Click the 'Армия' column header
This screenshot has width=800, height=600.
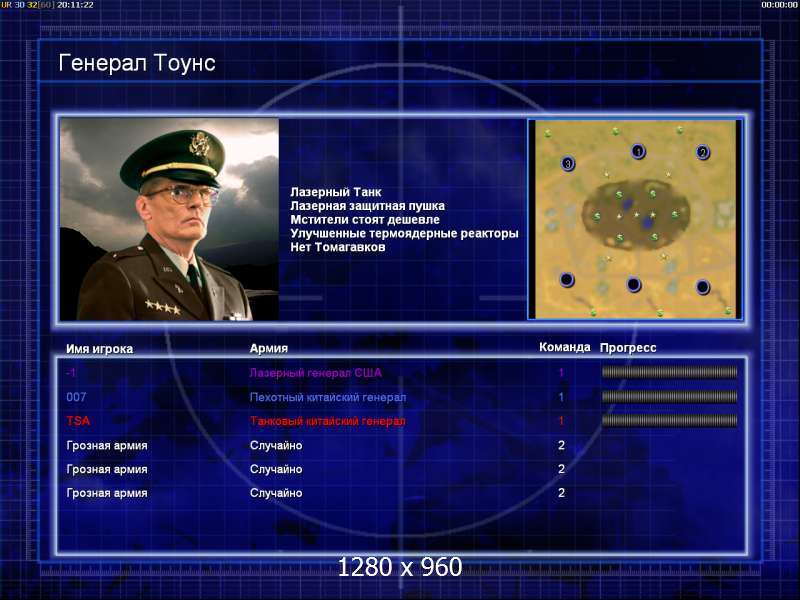[268, 348]
